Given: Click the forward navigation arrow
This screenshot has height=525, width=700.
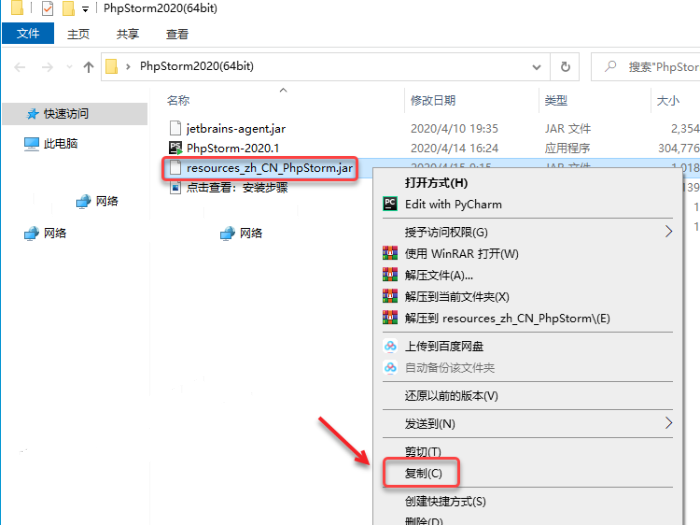Looking at the screenshot, I should tap(47, 67).
